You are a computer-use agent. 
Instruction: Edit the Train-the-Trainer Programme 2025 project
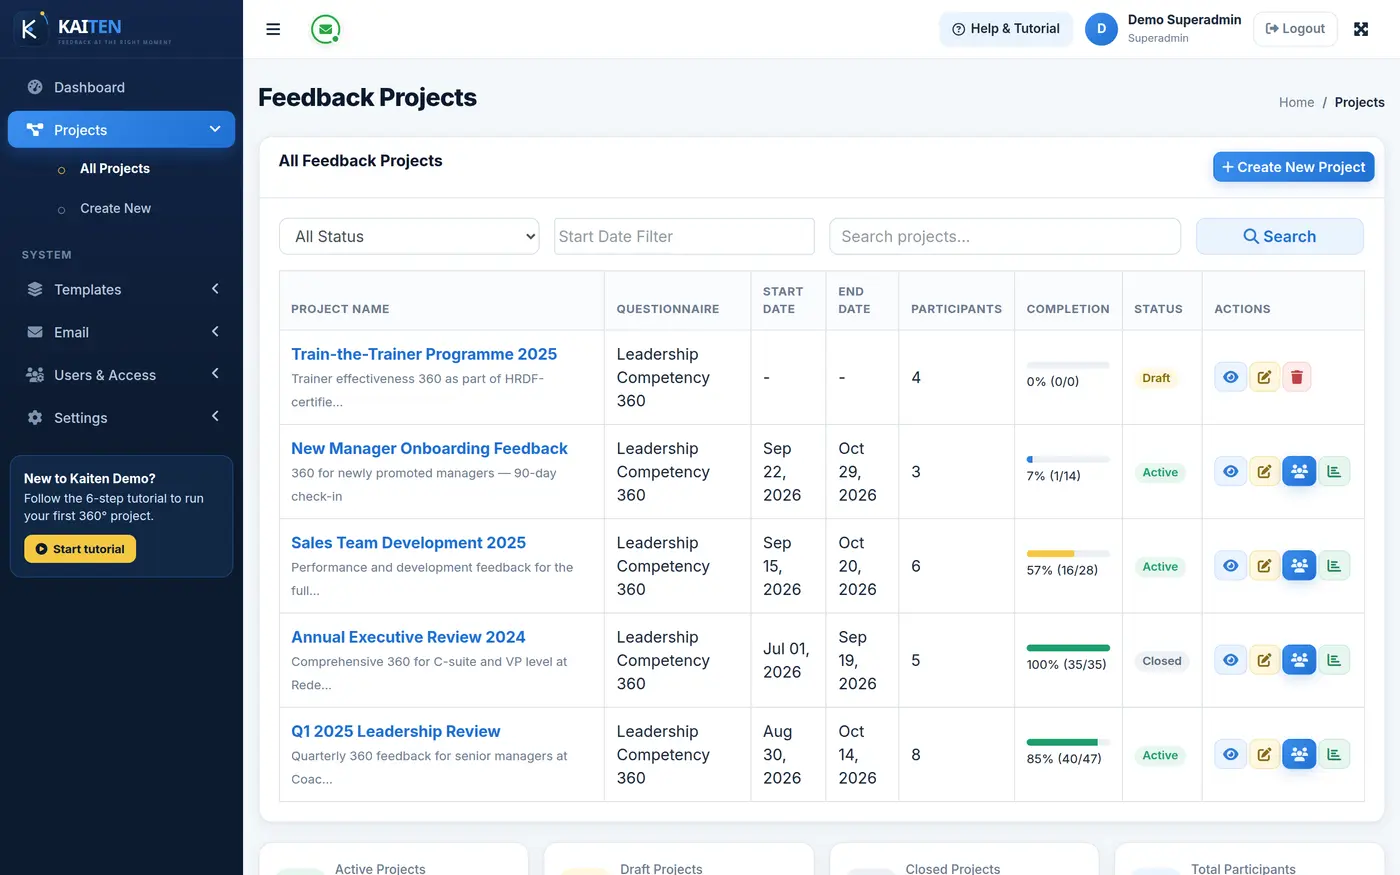point(1264,377)
